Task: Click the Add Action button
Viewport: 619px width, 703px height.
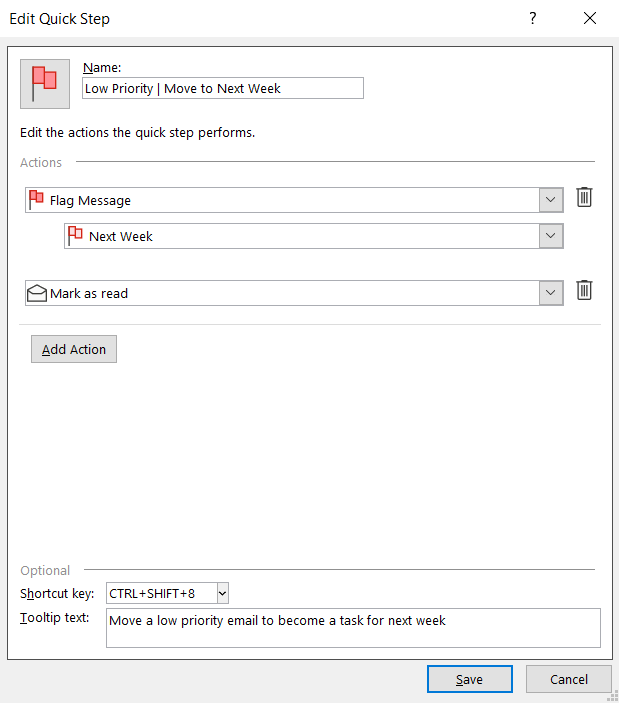Action: (74, 349)
